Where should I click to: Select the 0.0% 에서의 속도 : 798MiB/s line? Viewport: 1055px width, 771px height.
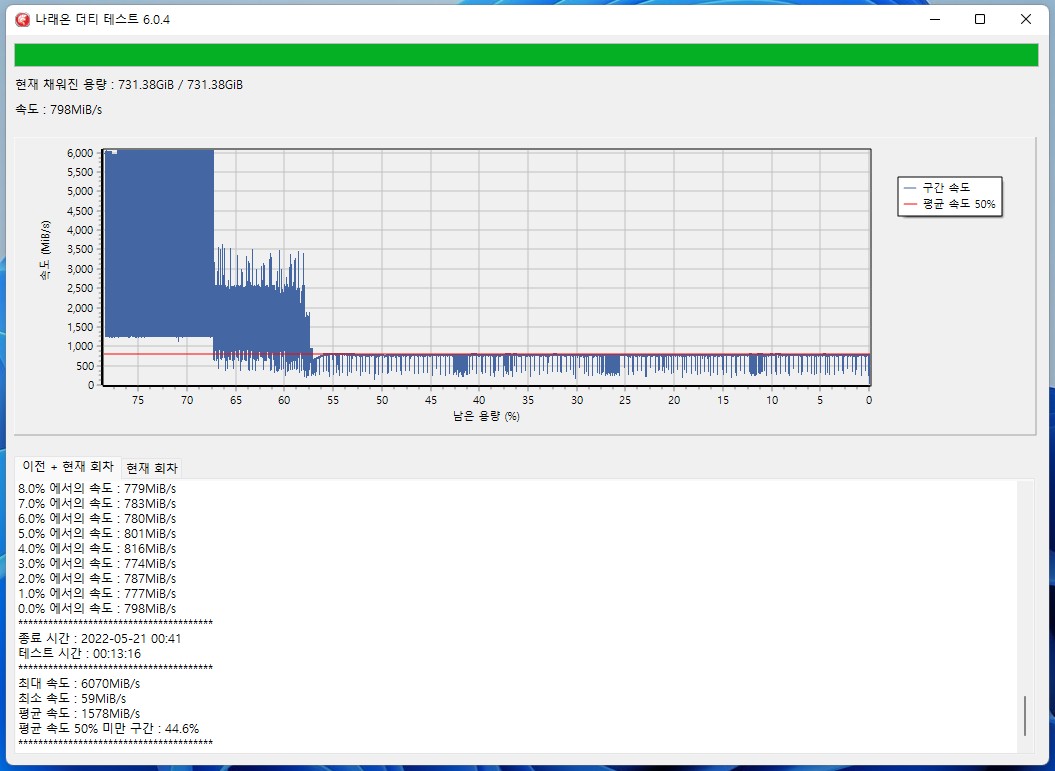point(97,608)
